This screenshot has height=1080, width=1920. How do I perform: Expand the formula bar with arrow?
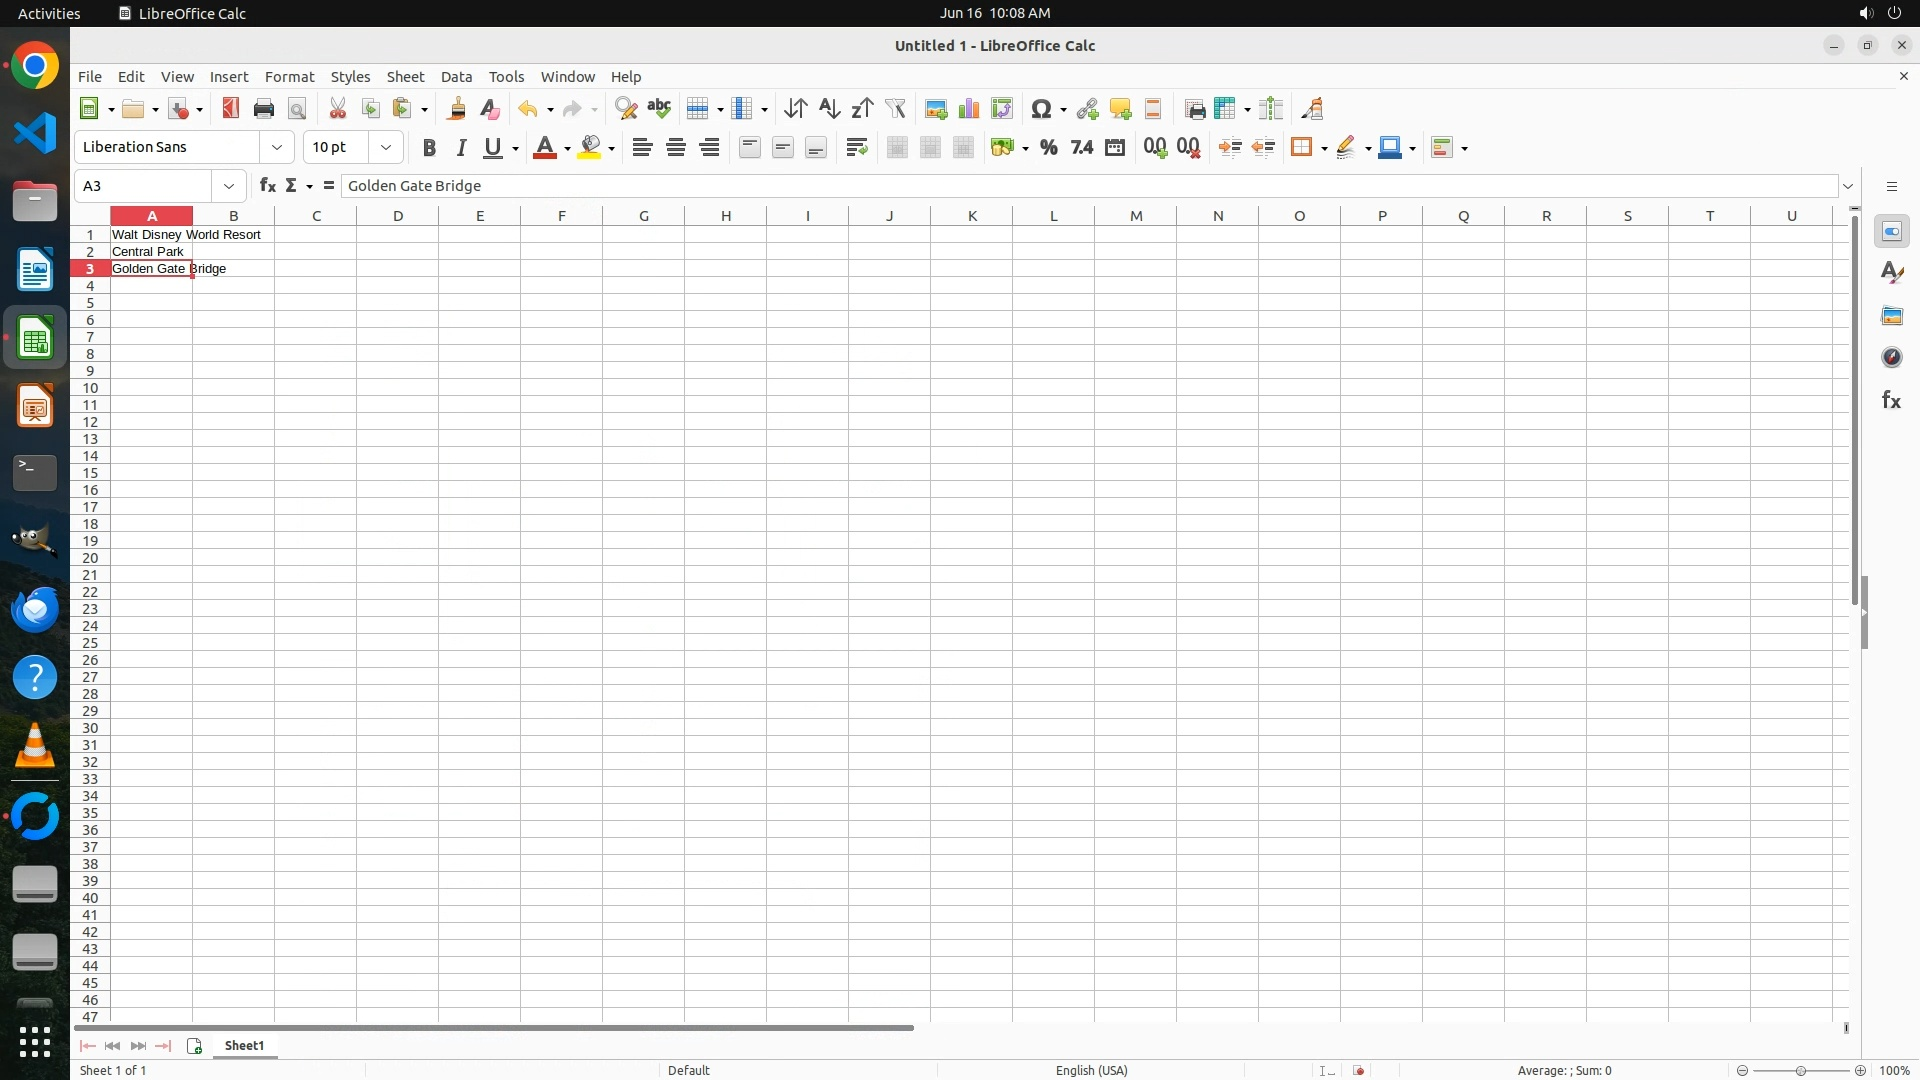pos(1848,186)
